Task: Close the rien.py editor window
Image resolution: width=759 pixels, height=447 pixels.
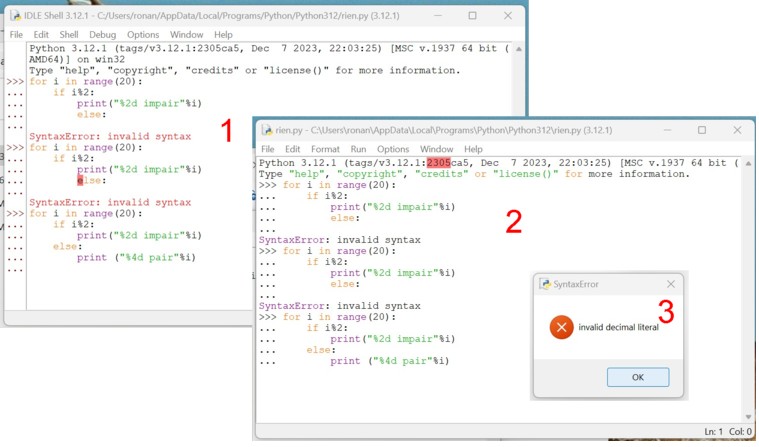Action: [x=737, y=130]
